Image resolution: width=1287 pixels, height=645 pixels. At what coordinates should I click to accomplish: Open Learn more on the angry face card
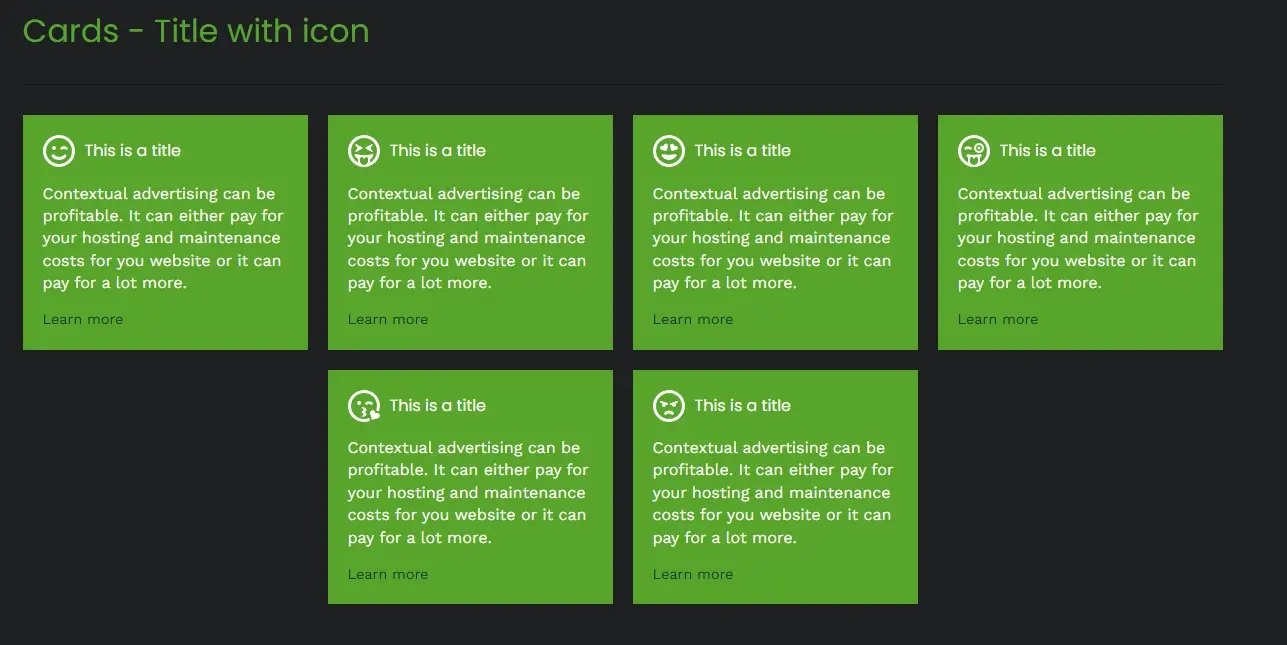coord(693,574)
